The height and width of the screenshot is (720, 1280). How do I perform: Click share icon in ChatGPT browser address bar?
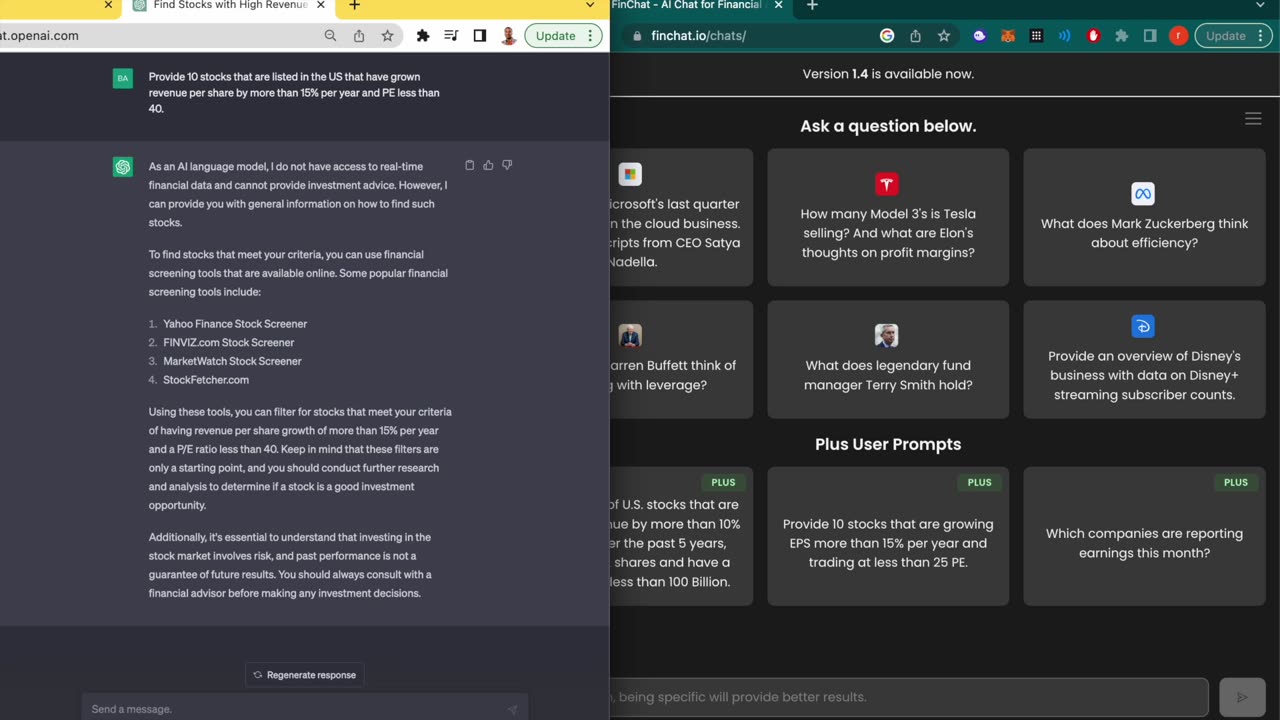(359, 36)
